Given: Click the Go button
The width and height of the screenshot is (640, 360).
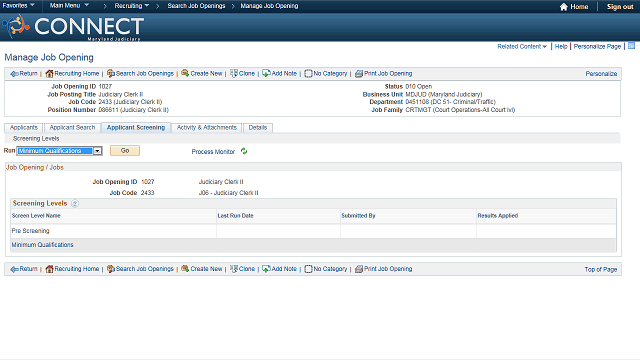Looking at the screenshot, I should (125, 151).
